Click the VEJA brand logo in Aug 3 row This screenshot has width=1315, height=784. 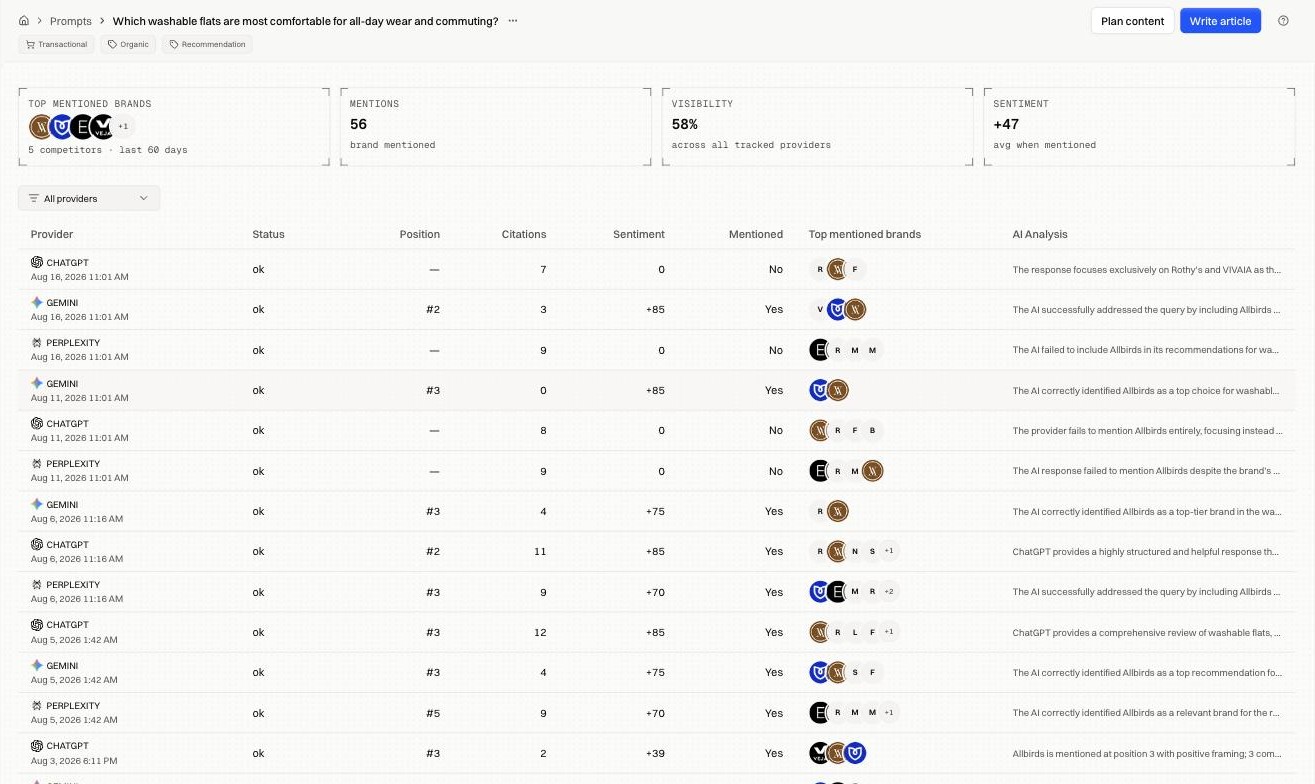coord(820,753)
